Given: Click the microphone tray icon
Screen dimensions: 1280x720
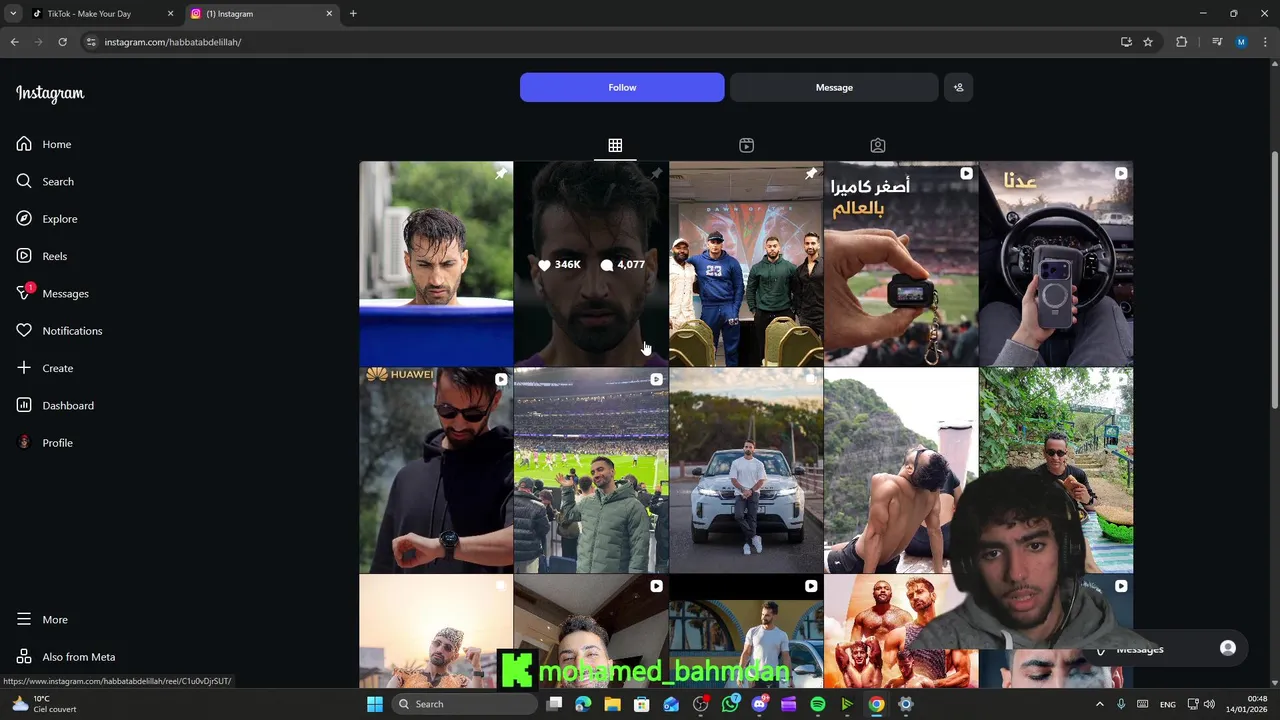Looking at the screenshot, I should coord(1121,704).
